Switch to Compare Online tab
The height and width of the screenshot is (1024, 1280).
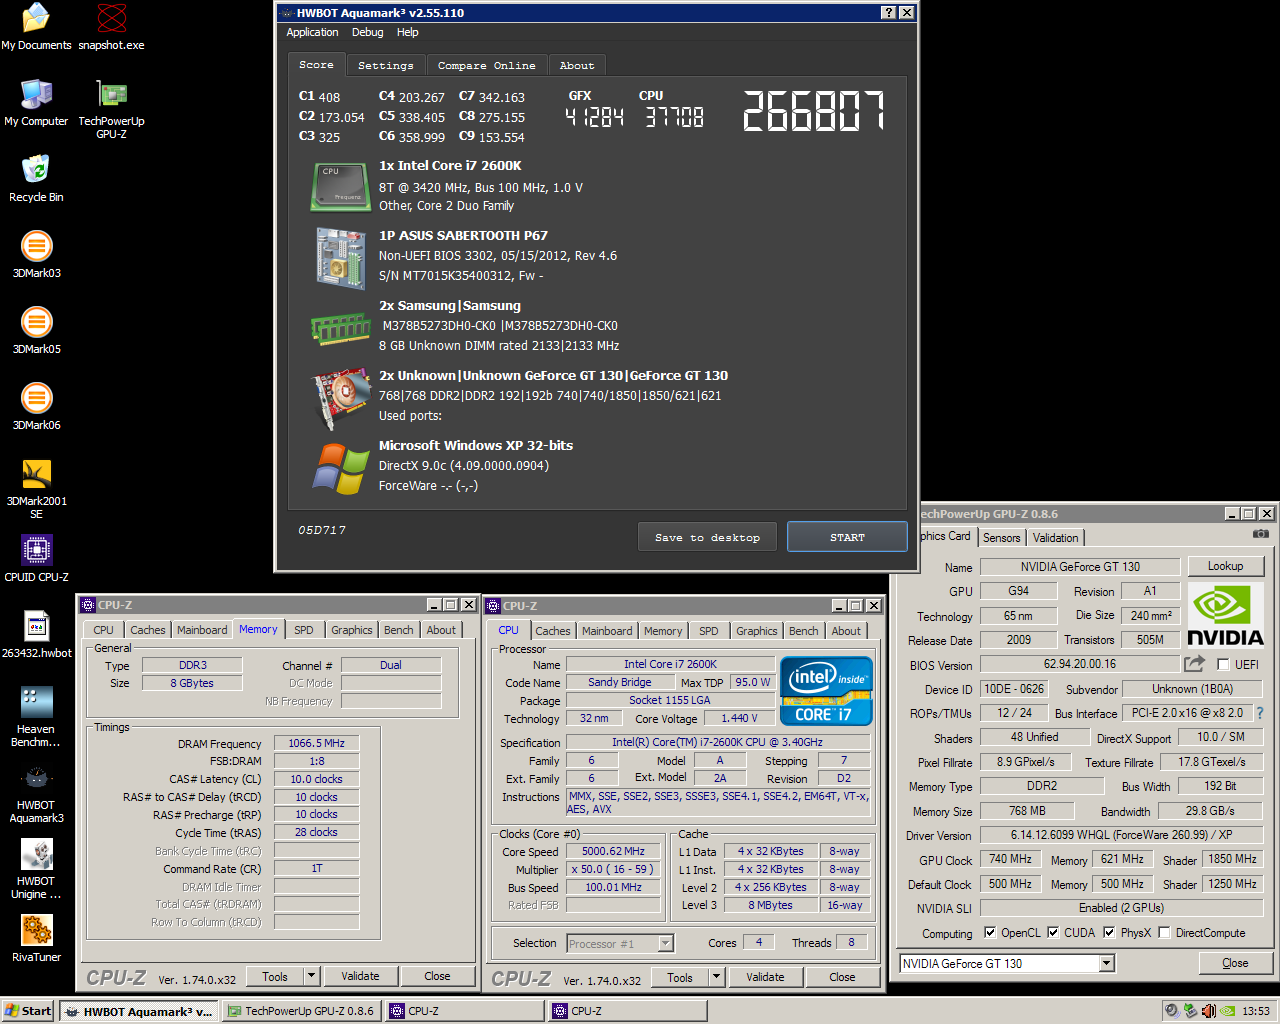[487, 65]
